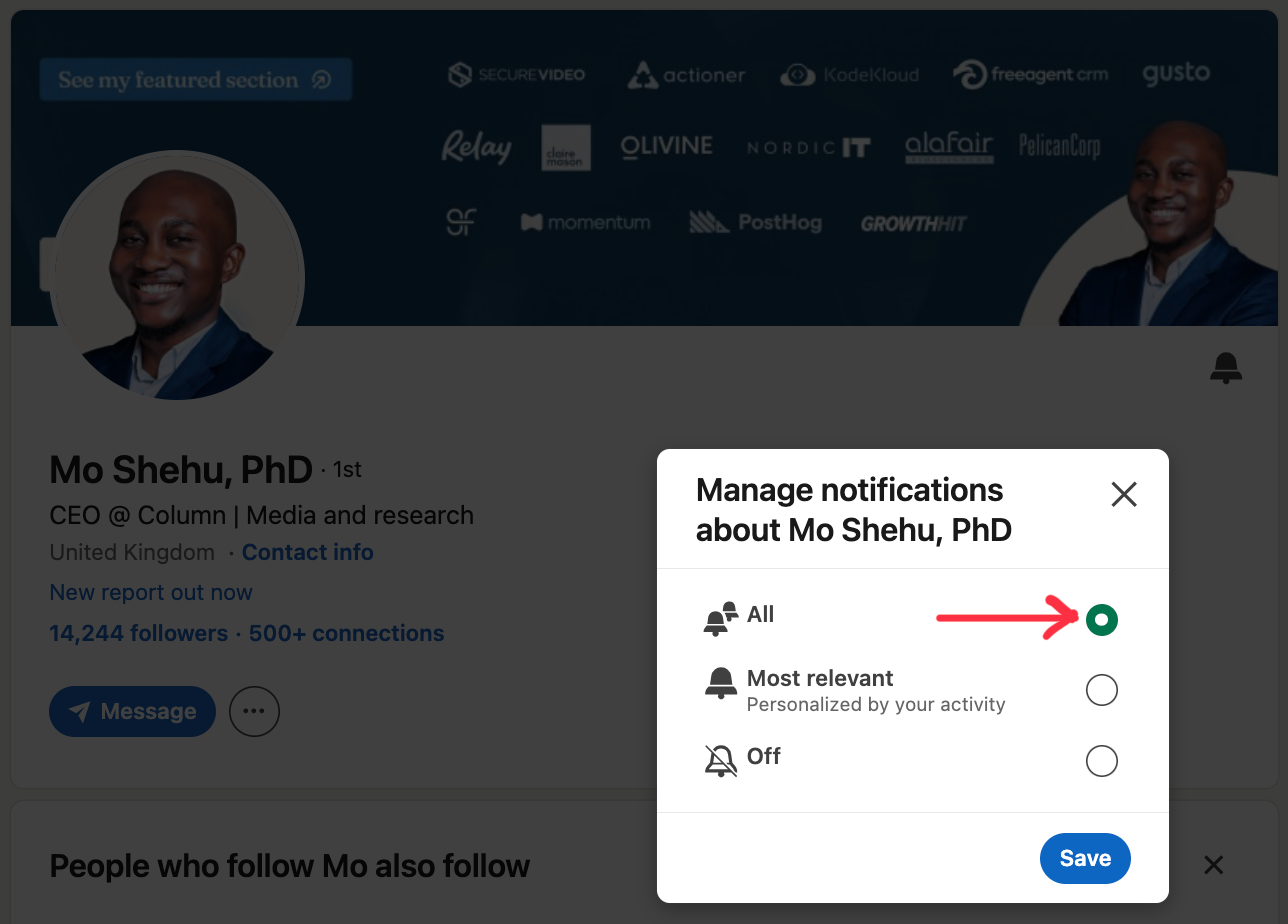This screenshot has width=1288, height=924.
Task: View the 14,244 followers link
Action: pos(138,633)
